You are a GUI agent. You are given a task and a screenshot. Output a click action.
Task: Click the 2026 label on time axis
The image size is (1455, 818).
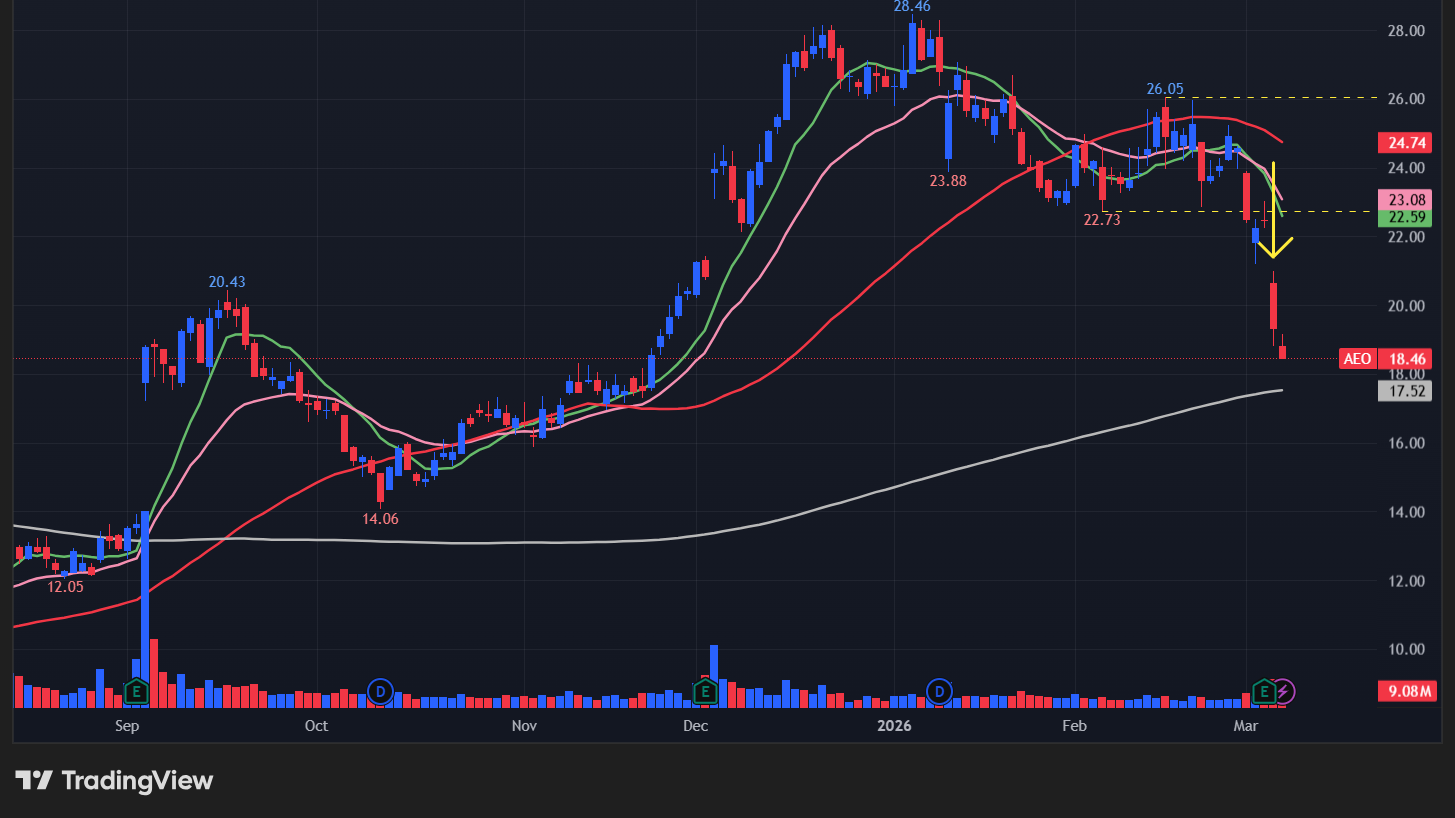click(893, 726)
